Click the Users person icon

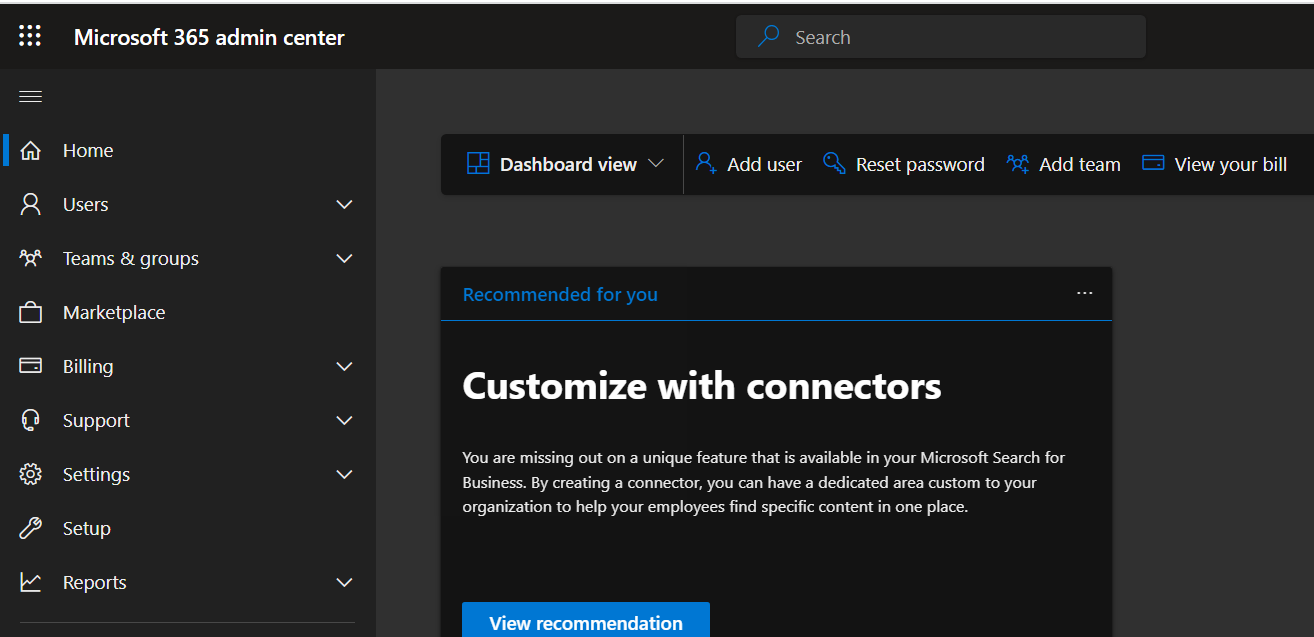tap(31, 205)
